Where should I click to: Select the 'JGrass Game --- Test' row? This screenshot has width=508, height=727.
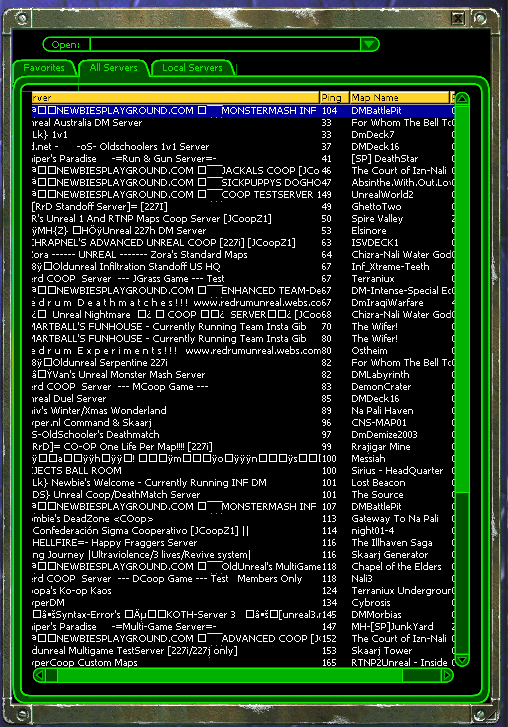tap(243, 279)
